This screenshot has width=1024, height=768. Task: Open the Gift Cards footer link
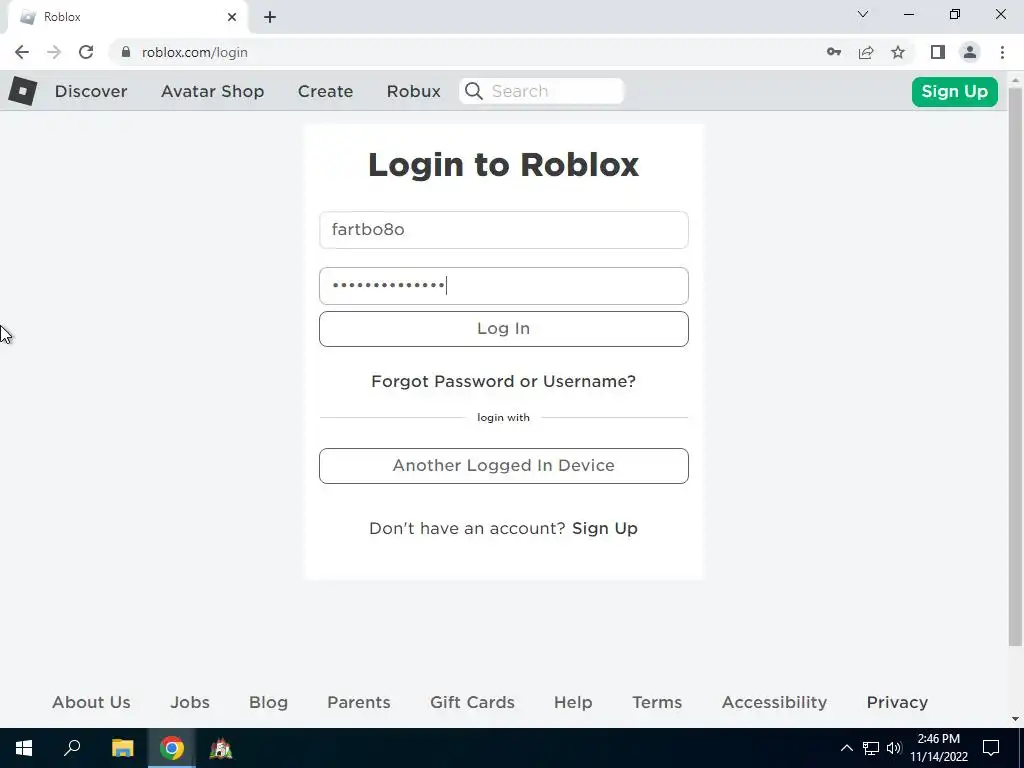click(472, 702)
